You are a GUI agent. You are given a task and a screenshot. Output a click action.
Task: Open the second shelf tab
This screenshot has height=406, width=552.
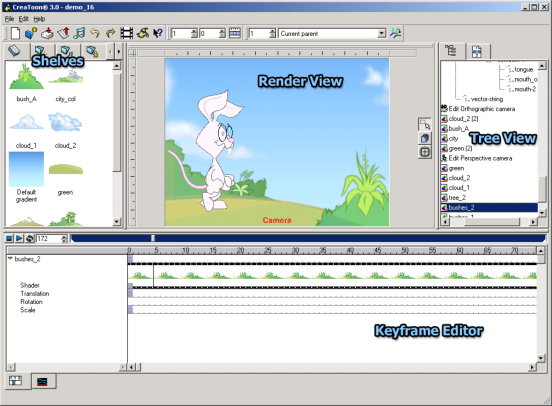40,51
